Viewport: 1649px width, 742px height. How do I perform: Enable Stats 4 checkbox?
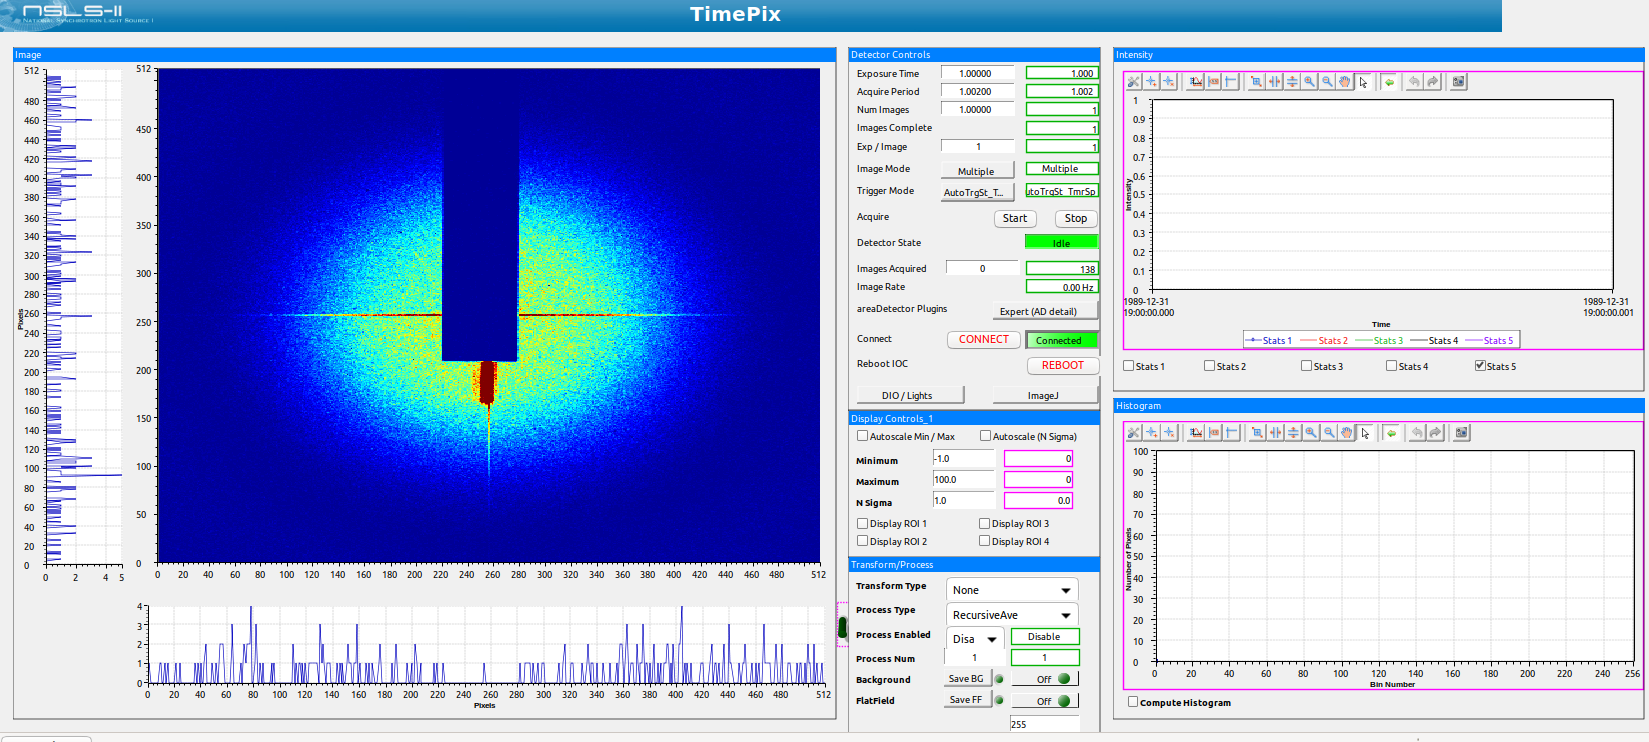(x=1391, y=366)
